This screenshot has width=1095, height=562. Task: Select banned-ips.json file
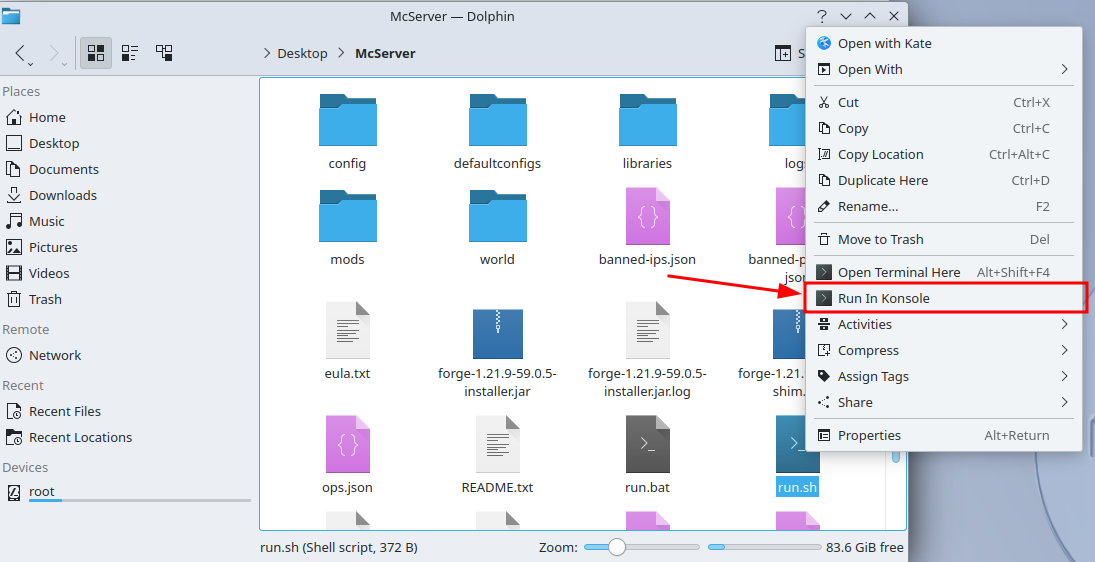click(647, 217)
